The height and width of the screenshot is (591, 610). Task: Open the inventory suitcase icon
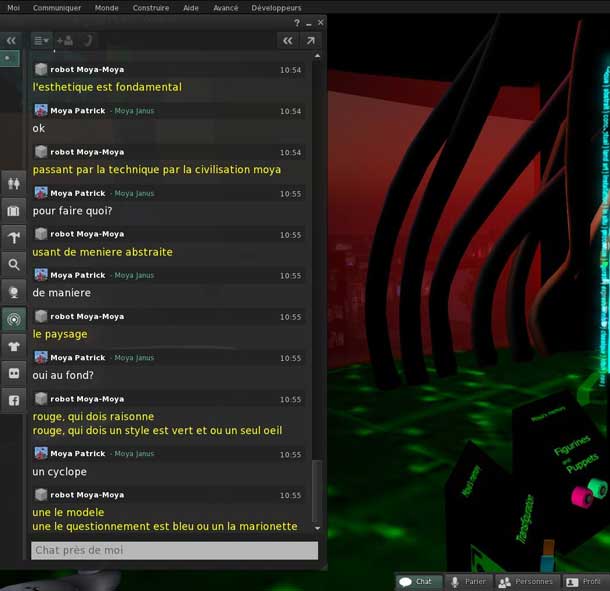click(14, 211)
